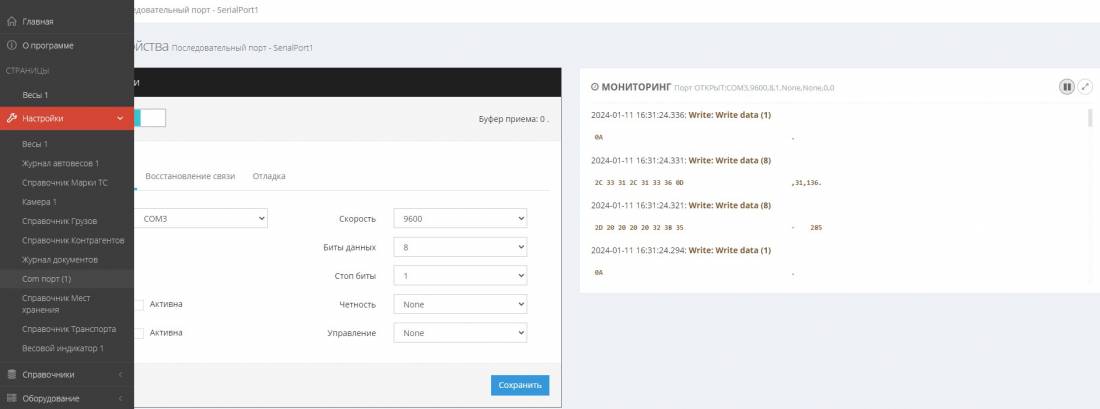
Task: Click hex data 2D 20 20 20 20 32 38 35
Action: click(x=638, y=227)
